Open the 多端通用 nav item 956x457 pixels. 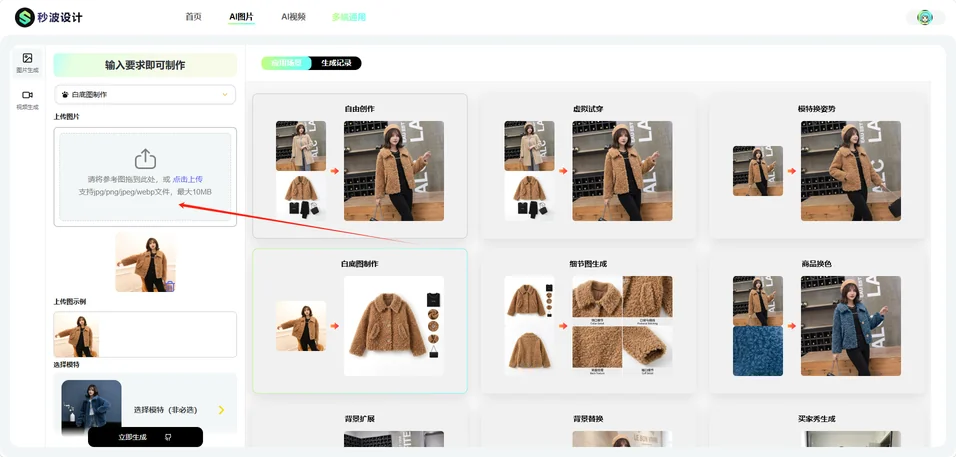(x=349, y=17)
